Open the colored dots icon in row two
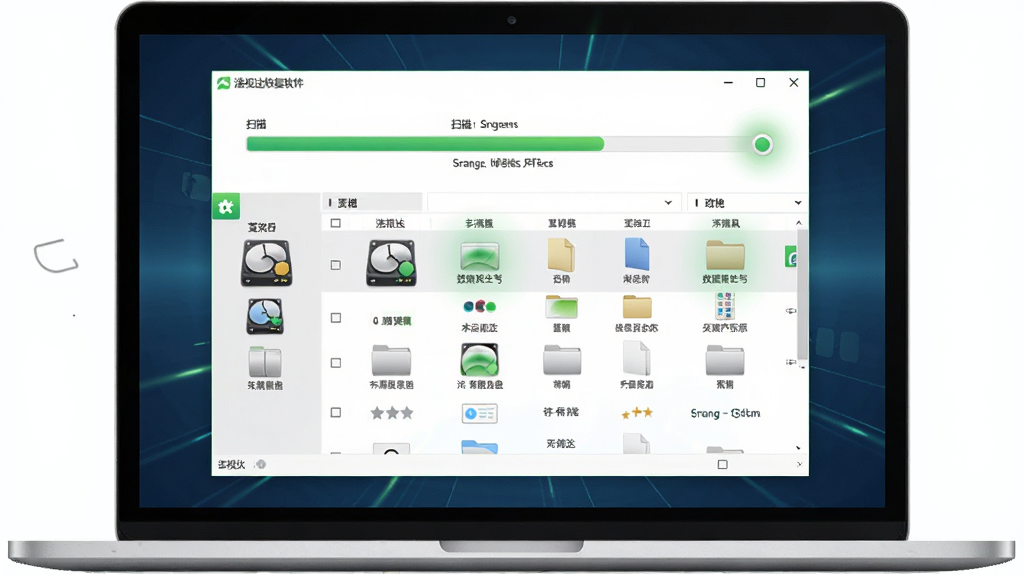1024x576 pixels. coord(479,306)
